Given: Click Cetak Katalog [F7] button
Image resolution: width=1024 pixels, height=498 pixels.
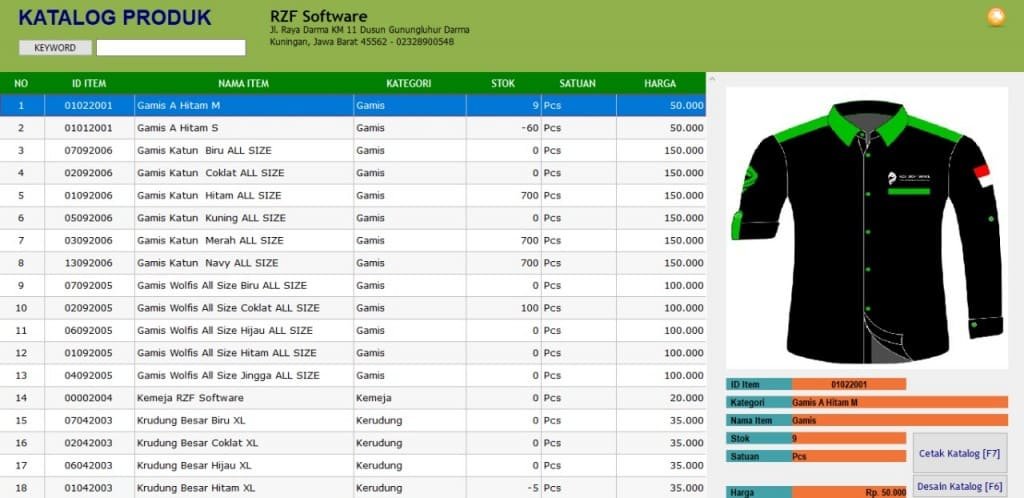Looking at the screenshot, I should 959,454.
